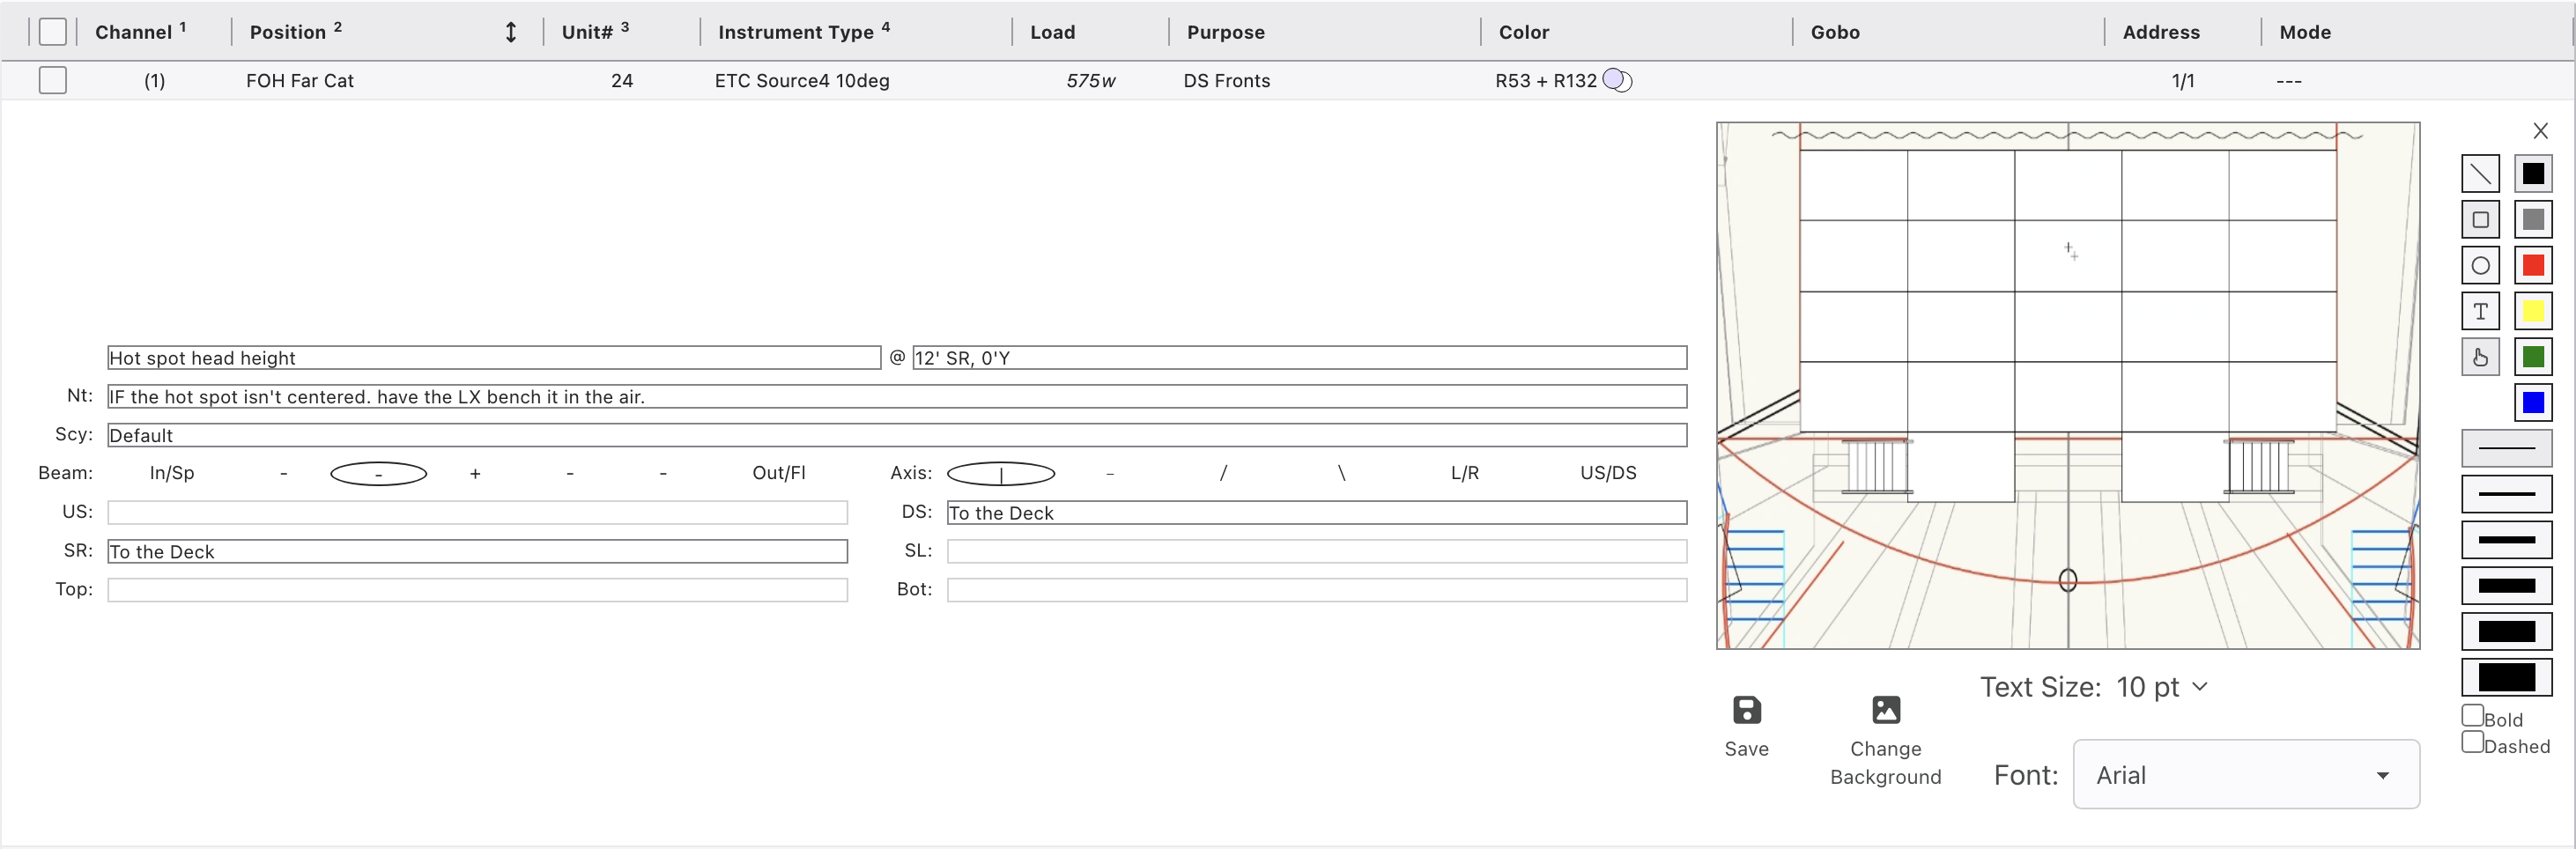The width and height of the screenshot is (2576, 849).
Task: Select the US/DS axis option
Action: point(1607,473)
